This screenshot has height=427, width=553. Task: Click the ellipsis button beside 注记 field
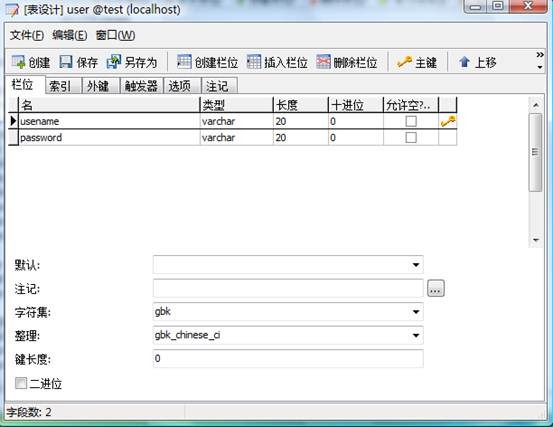click(436, 288)
